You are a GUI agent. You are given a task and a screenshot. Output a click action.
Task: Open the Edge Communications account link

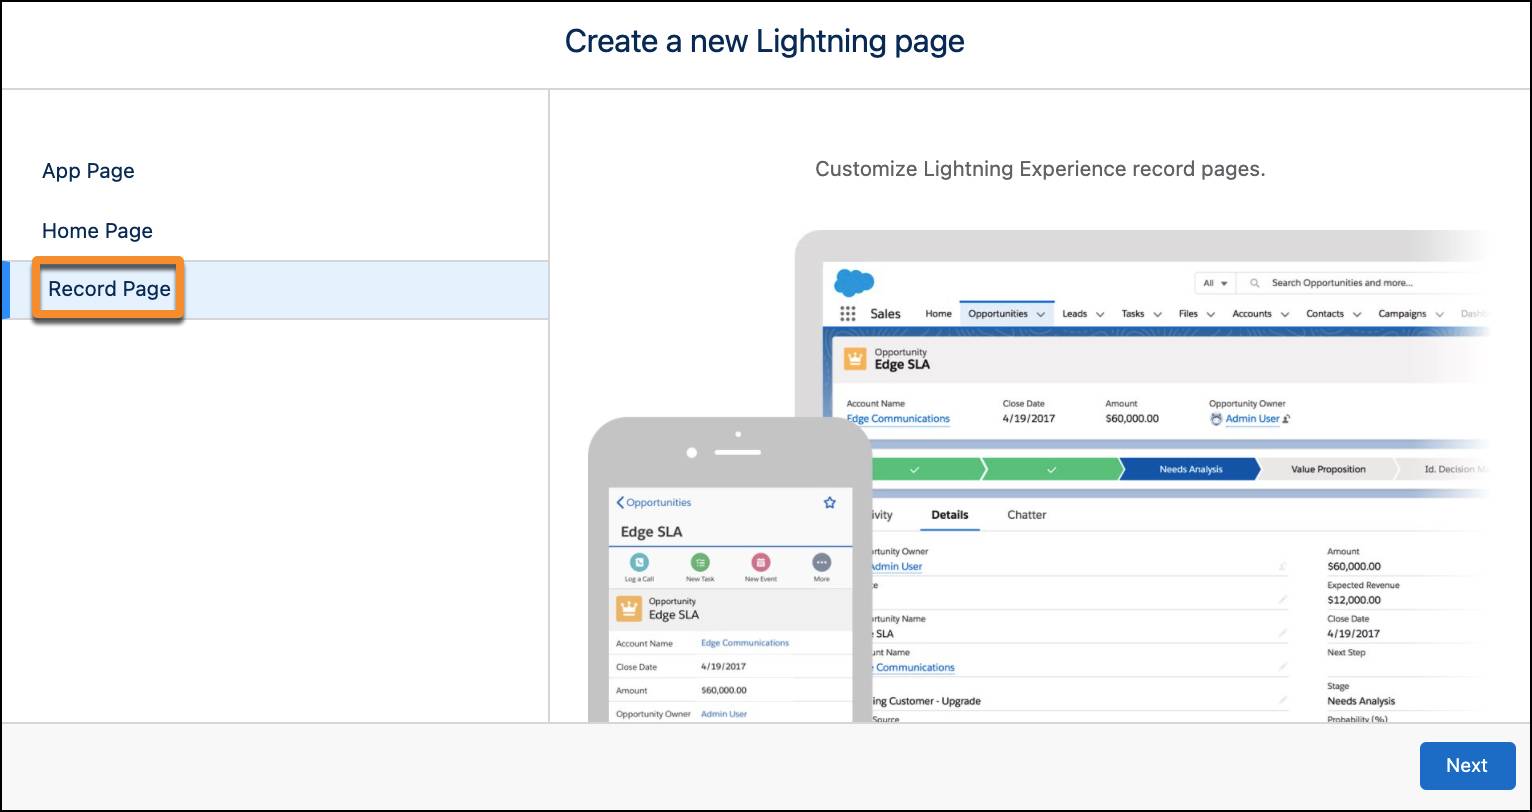tap(897, 419)
